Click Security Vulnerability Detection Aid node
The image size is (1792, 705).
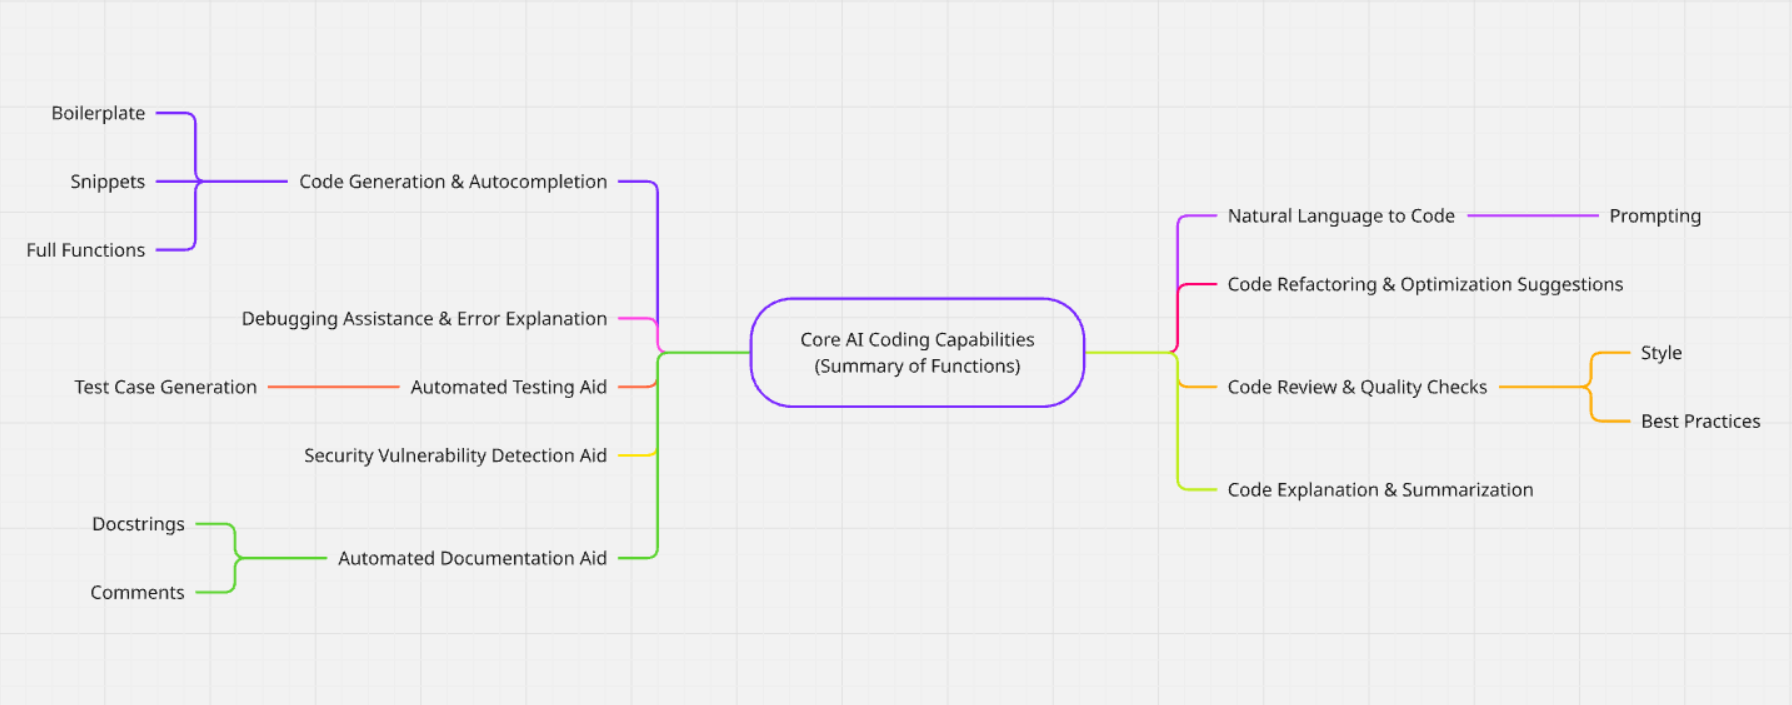point(455,456)
